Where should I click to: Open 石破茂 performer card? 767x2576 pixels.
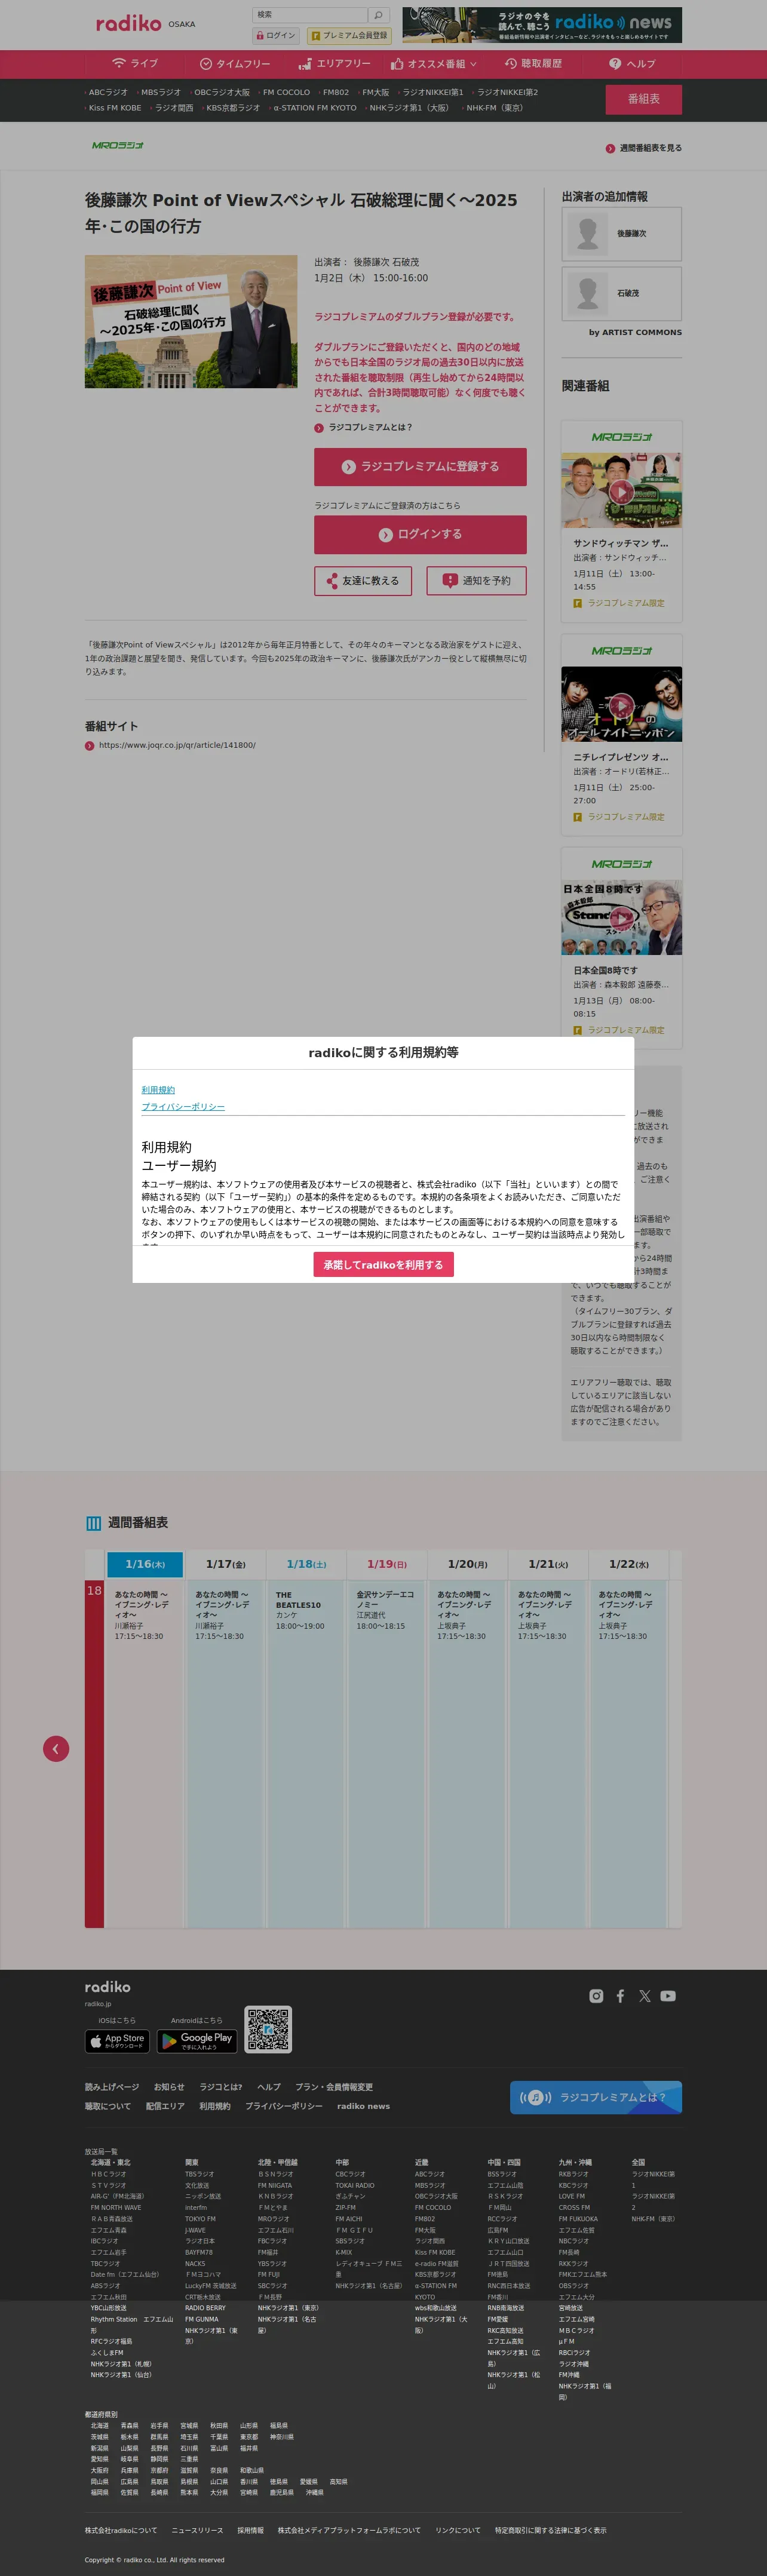(x=622, y=293)
